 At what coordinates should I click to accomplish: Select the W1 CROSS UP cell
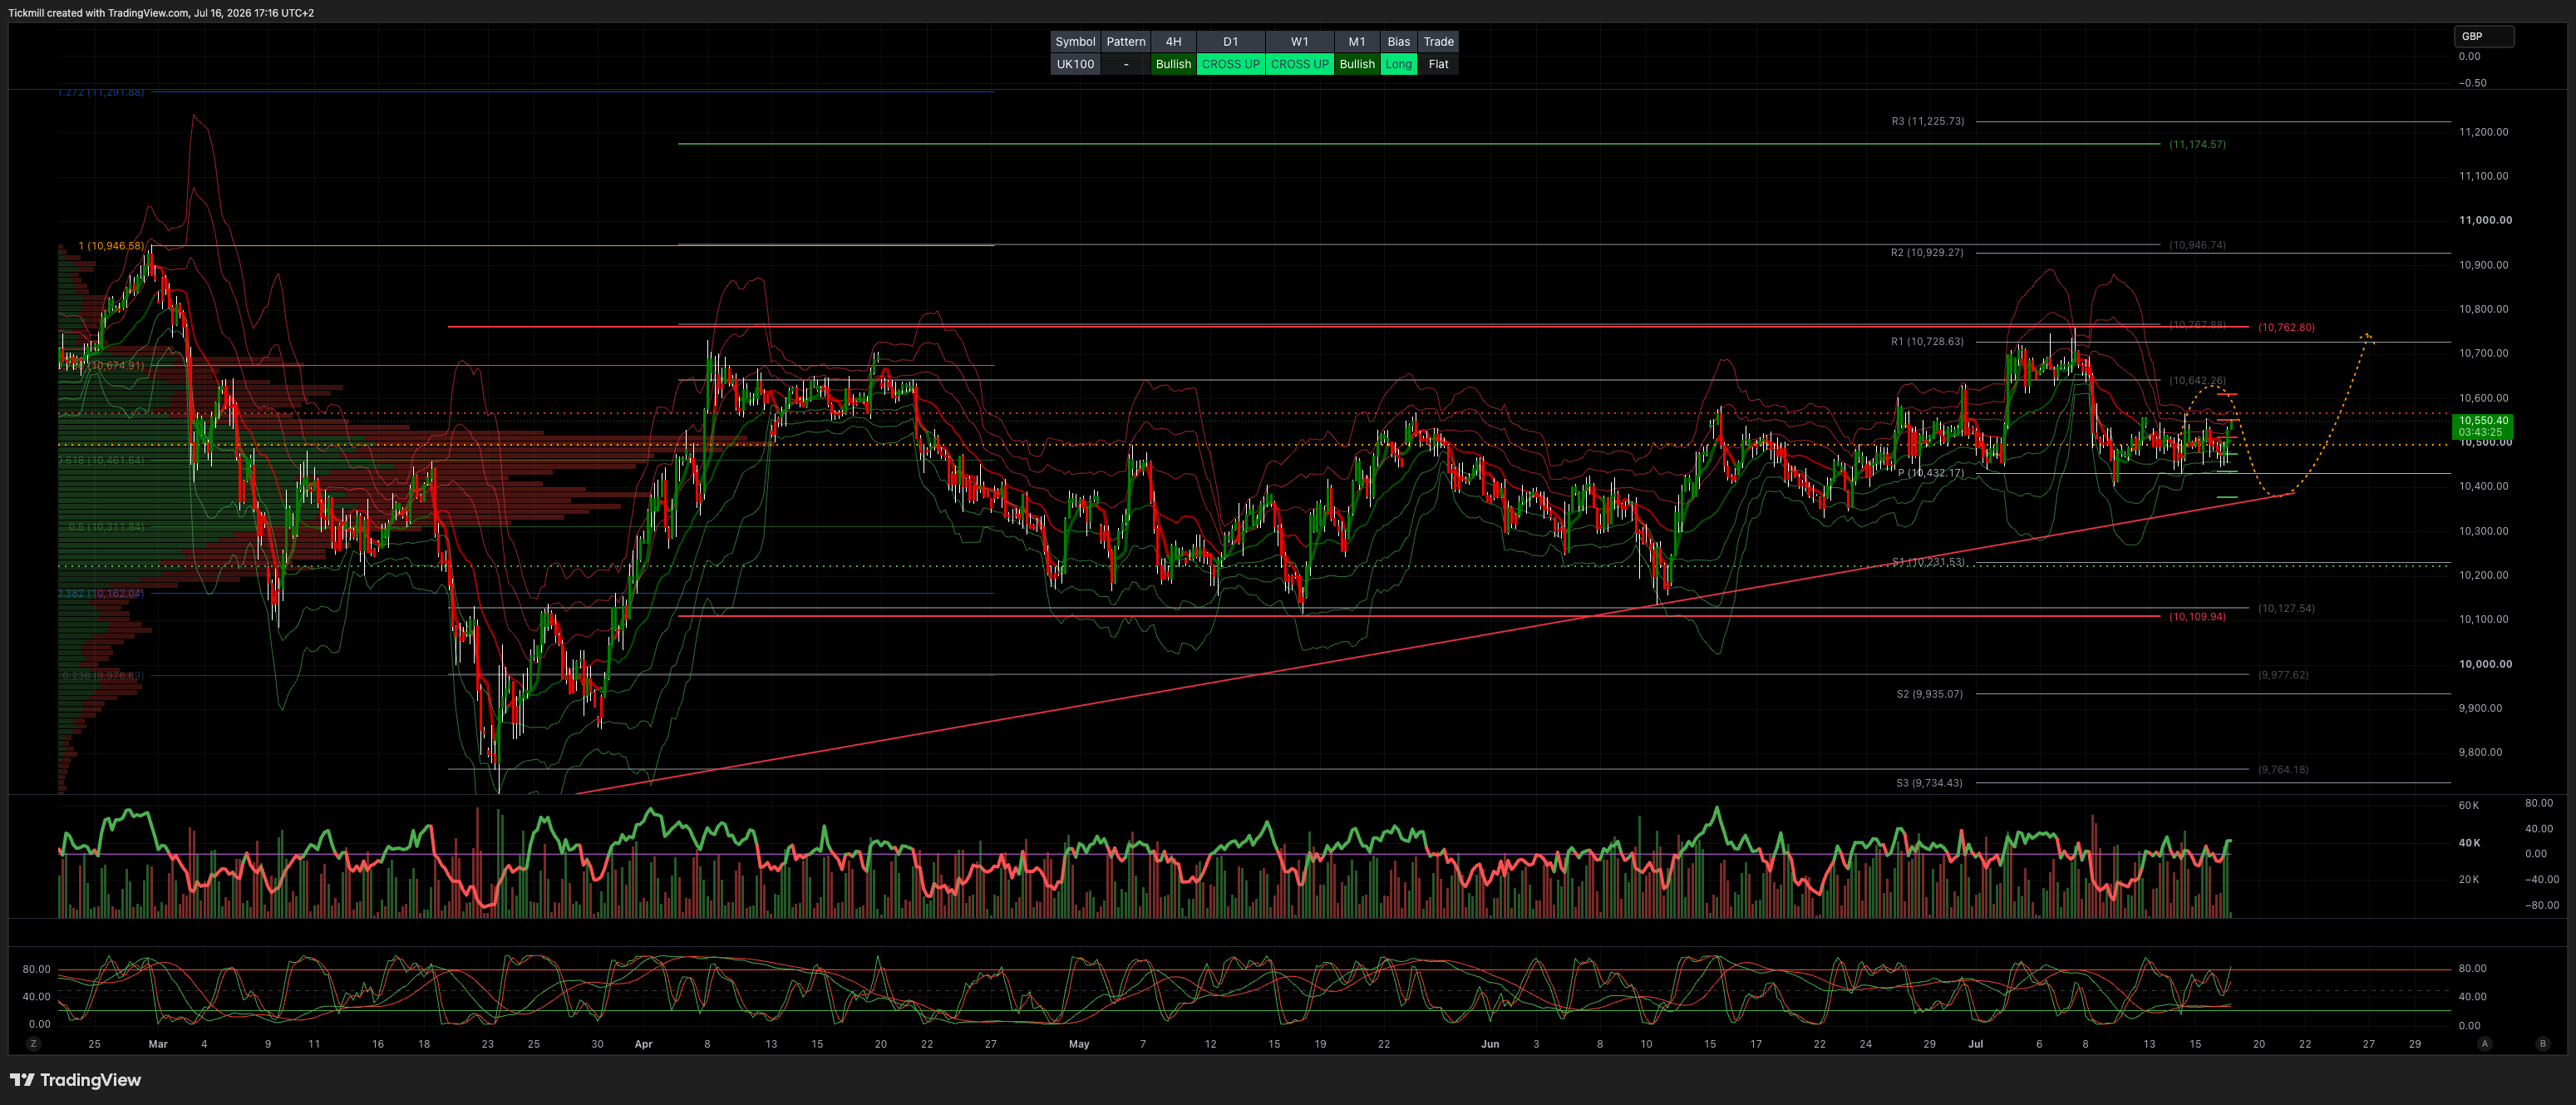pyautogui.click(x=1299, y=64)
